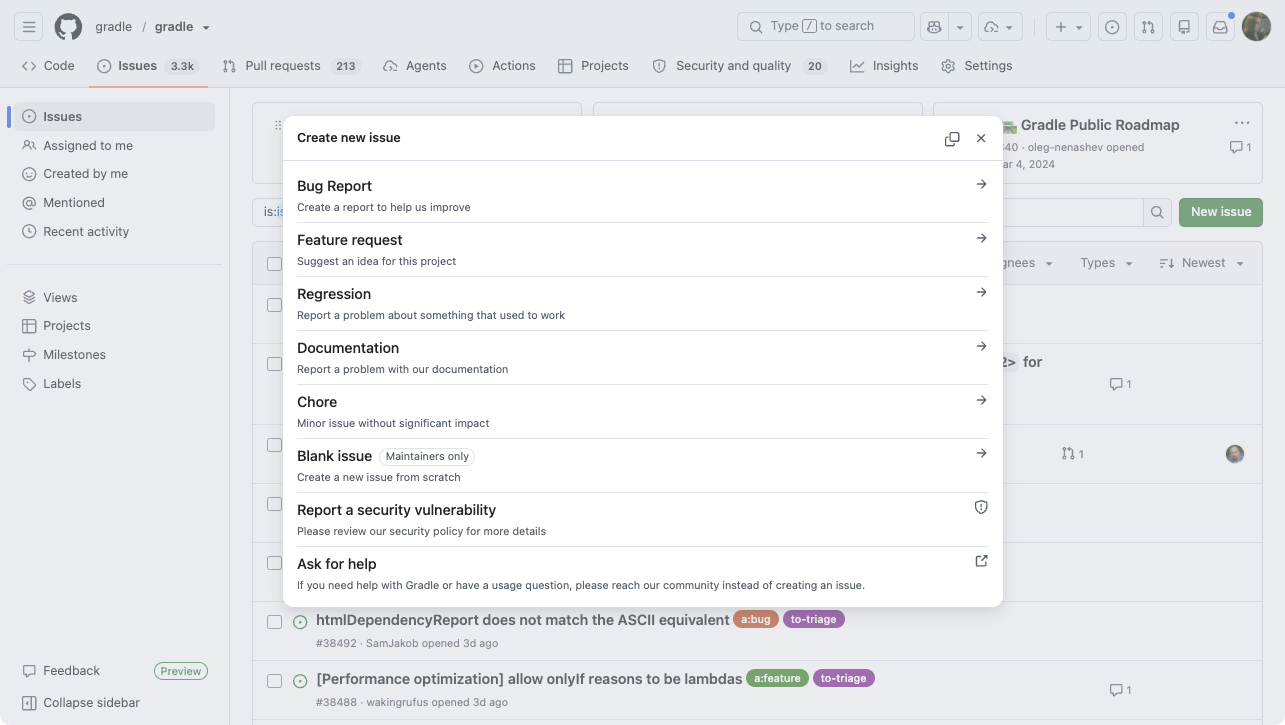Open the Newest sort dropdown
The image size is (1285, 725).
[1201, 263]
